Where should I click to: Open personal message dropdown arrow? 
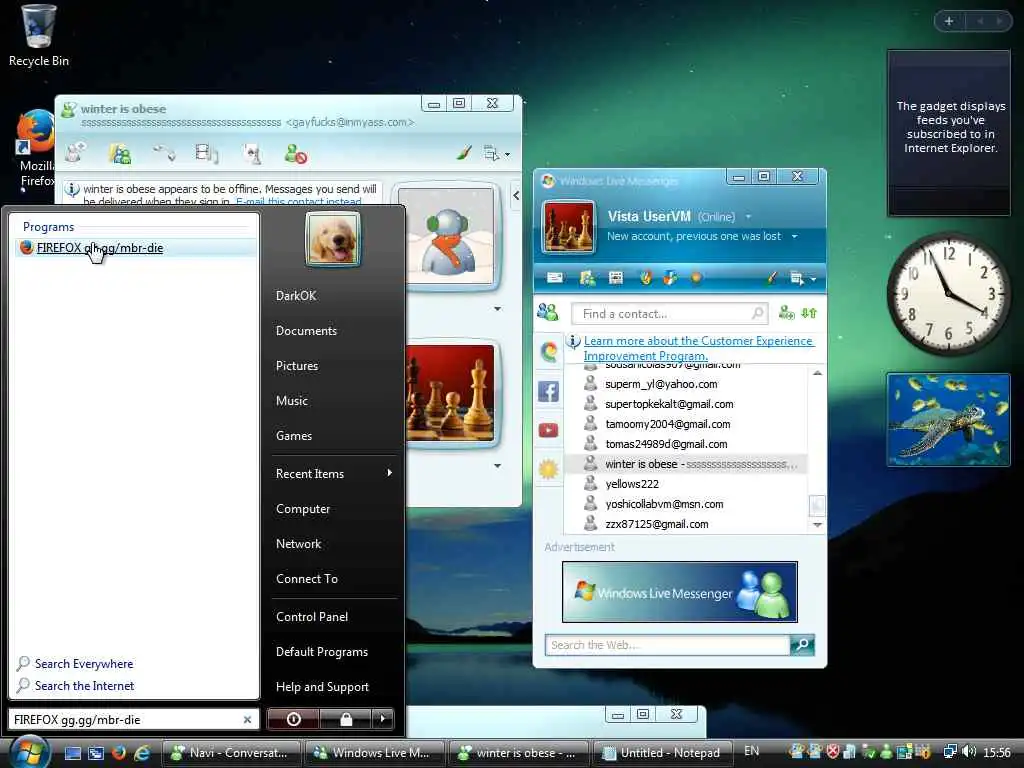pos(794,236)
